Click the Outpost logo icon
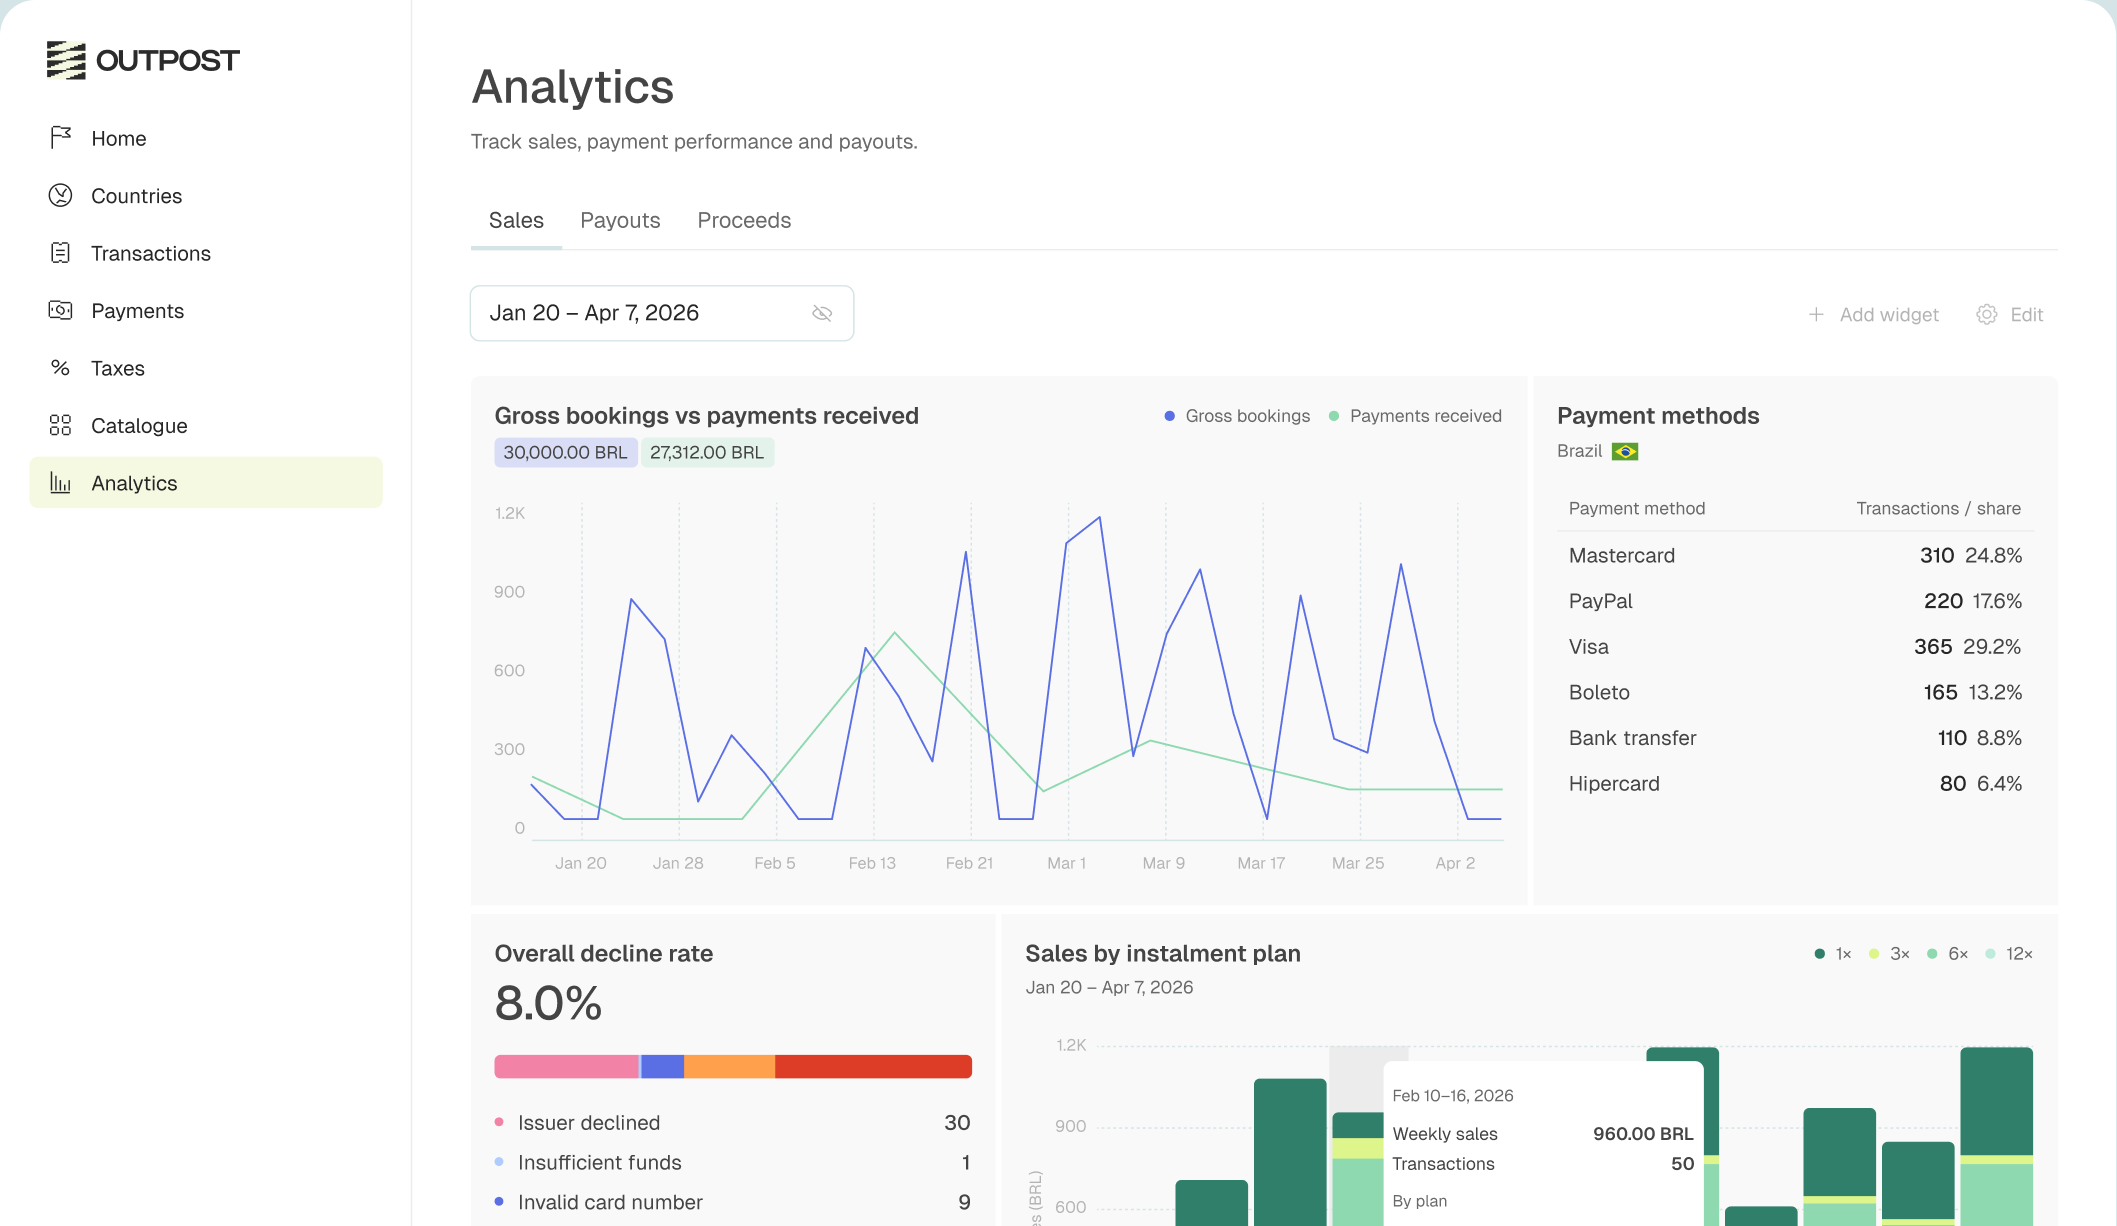 (x=66, y=60)
